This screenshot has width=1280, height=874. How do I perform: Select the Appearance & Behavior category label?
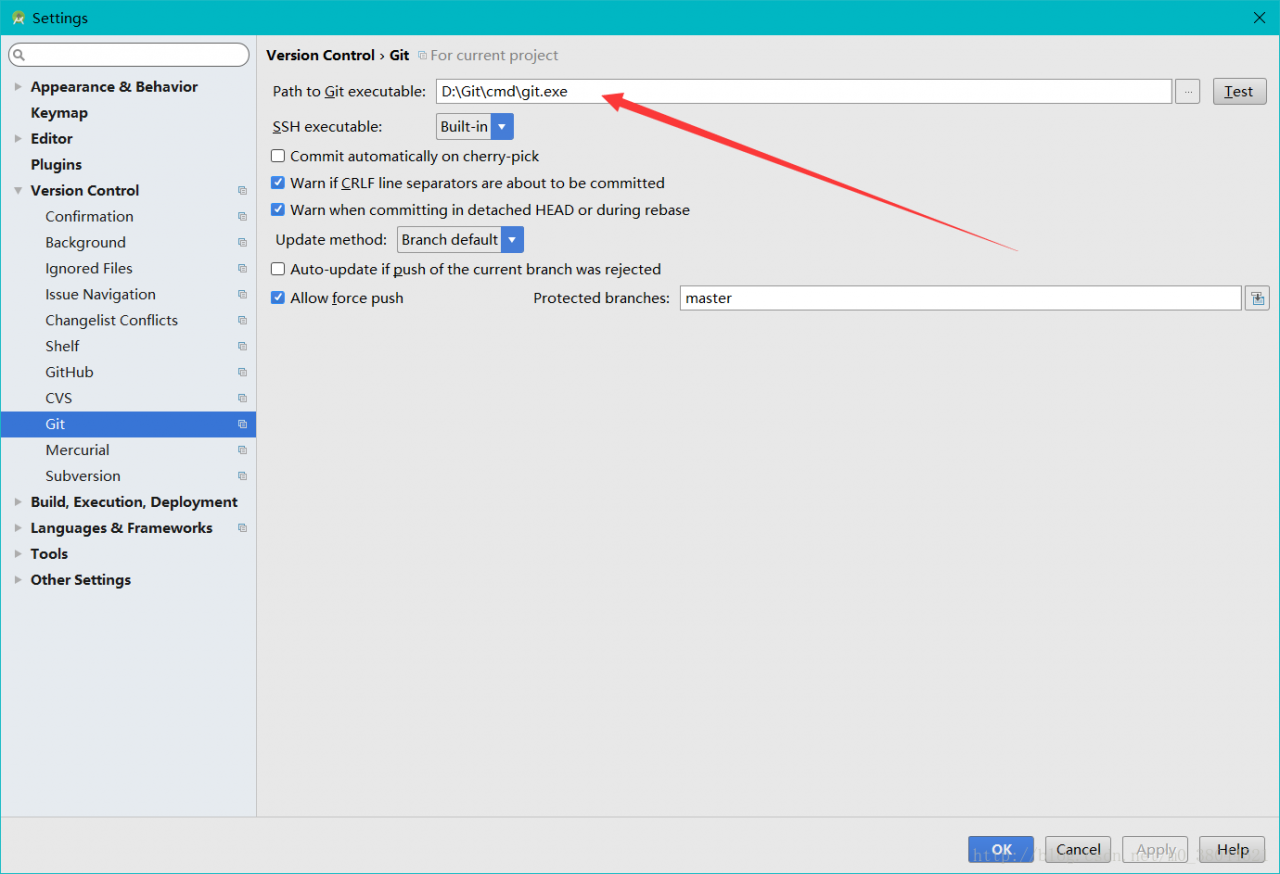(114, 87)
